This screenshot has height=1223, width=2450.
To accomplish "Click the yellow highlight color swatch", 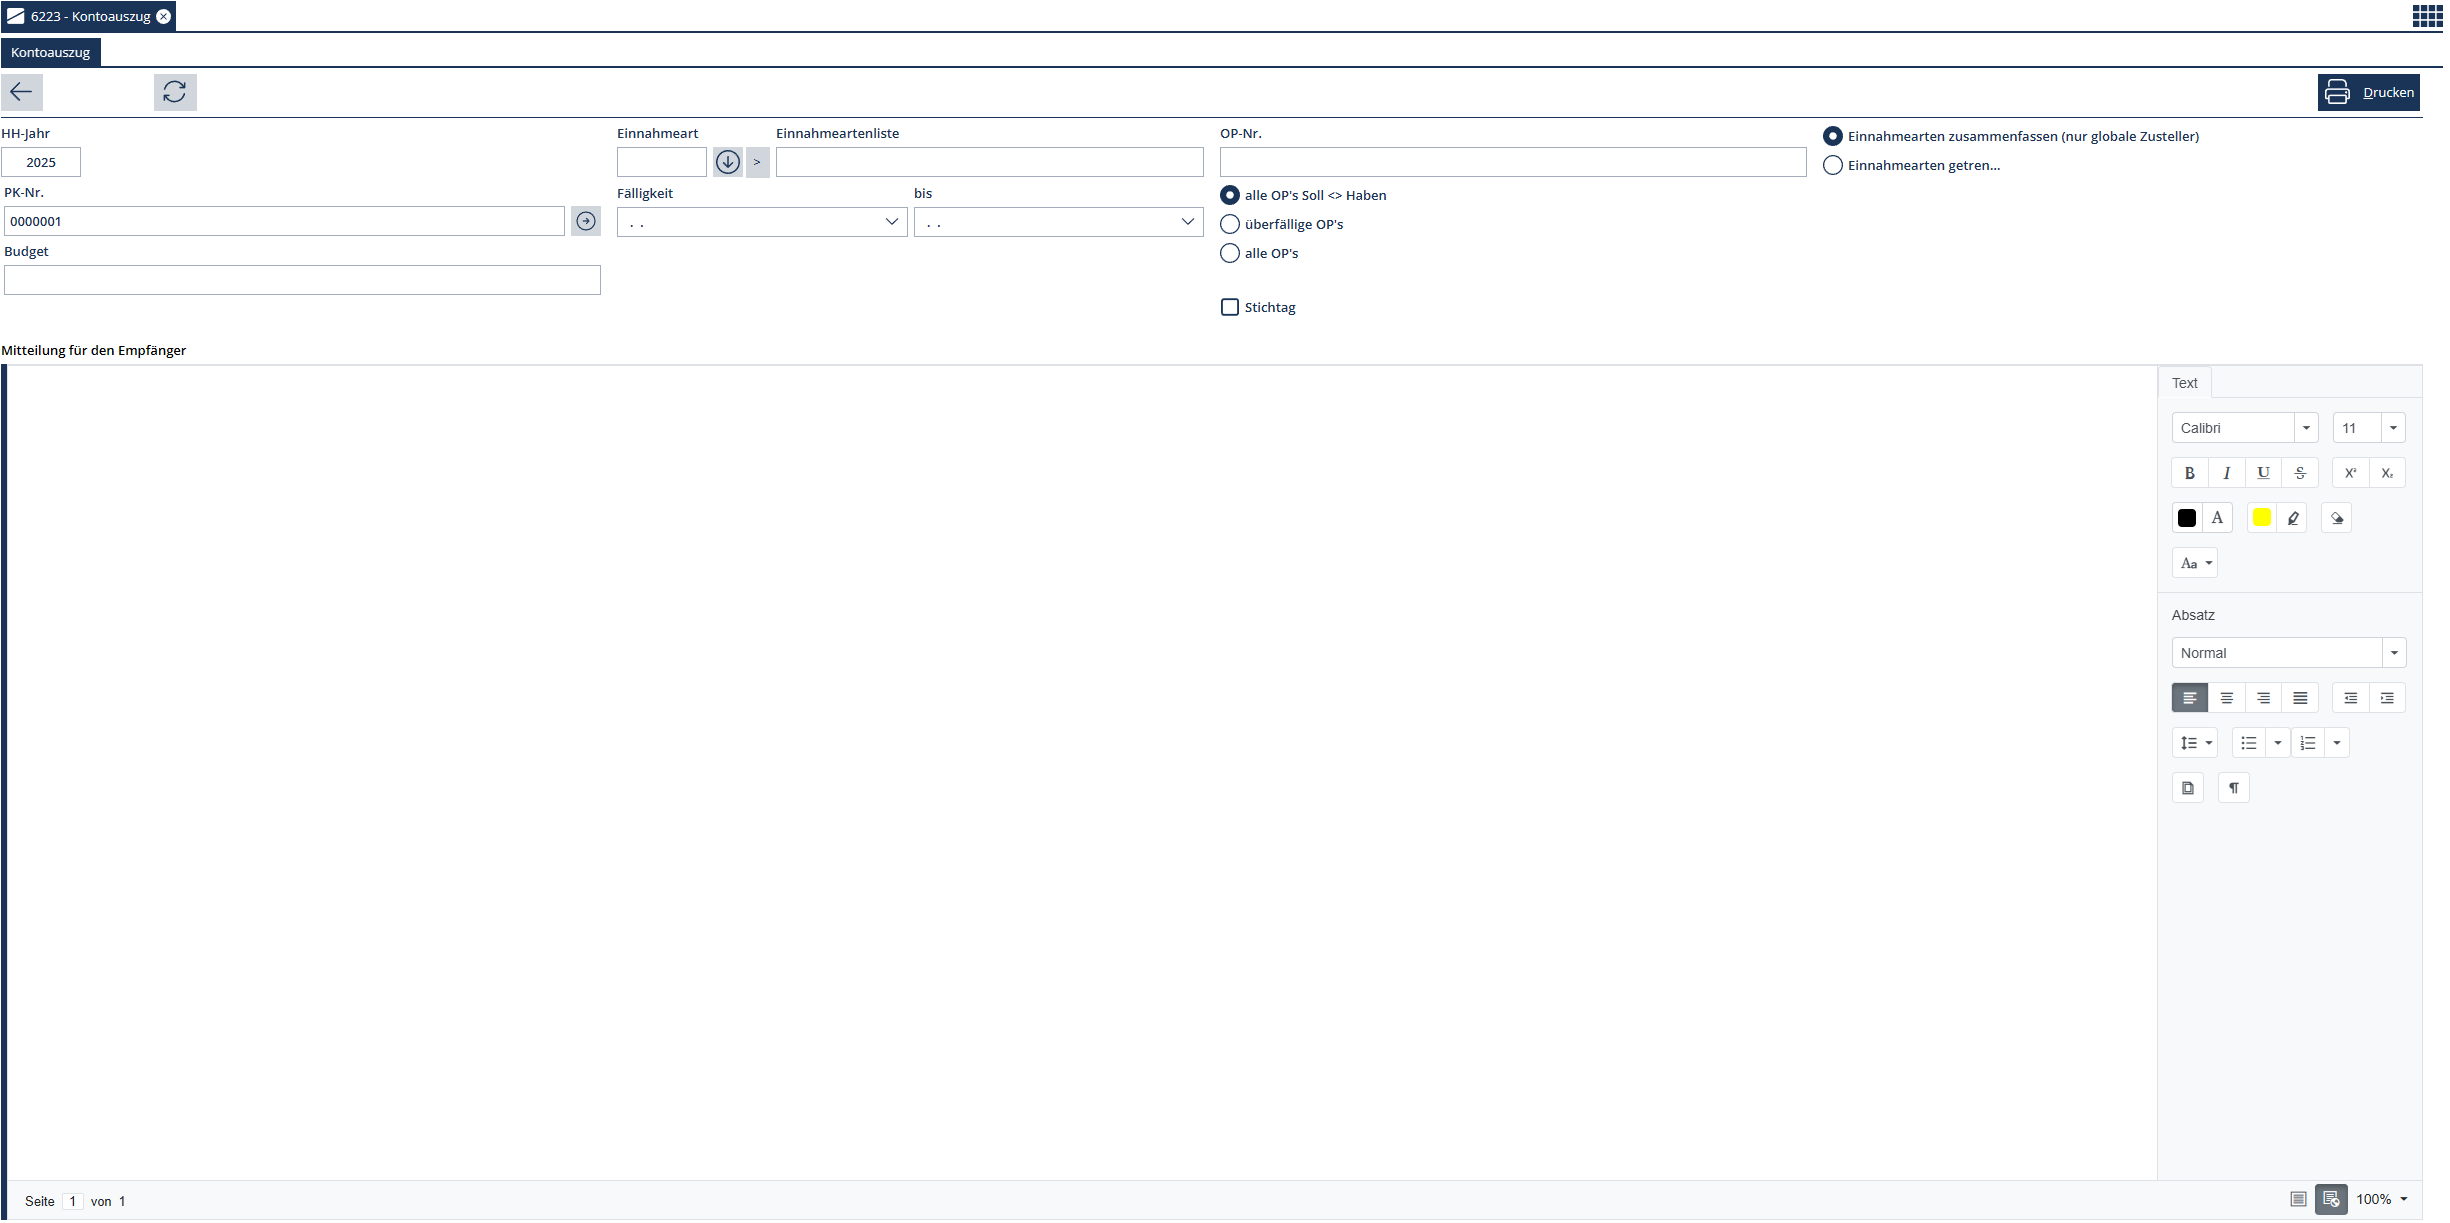I will click(2261, 518).
